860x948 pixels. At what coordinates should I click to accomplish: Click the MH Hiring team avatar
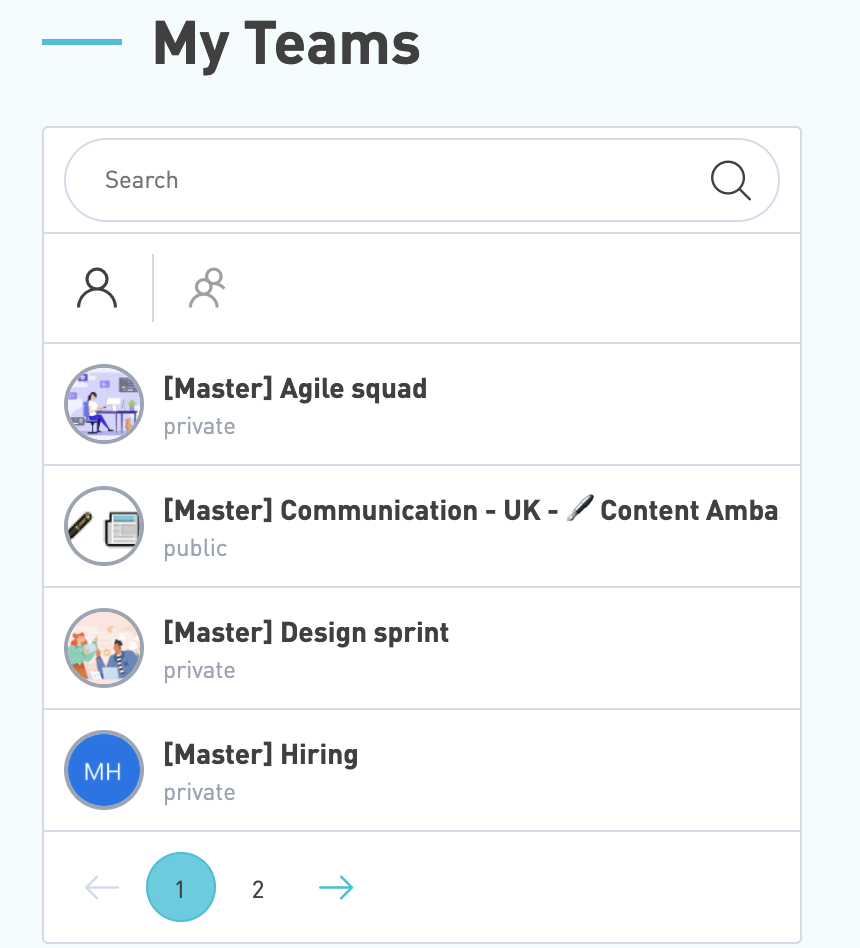tap(104, 770)
